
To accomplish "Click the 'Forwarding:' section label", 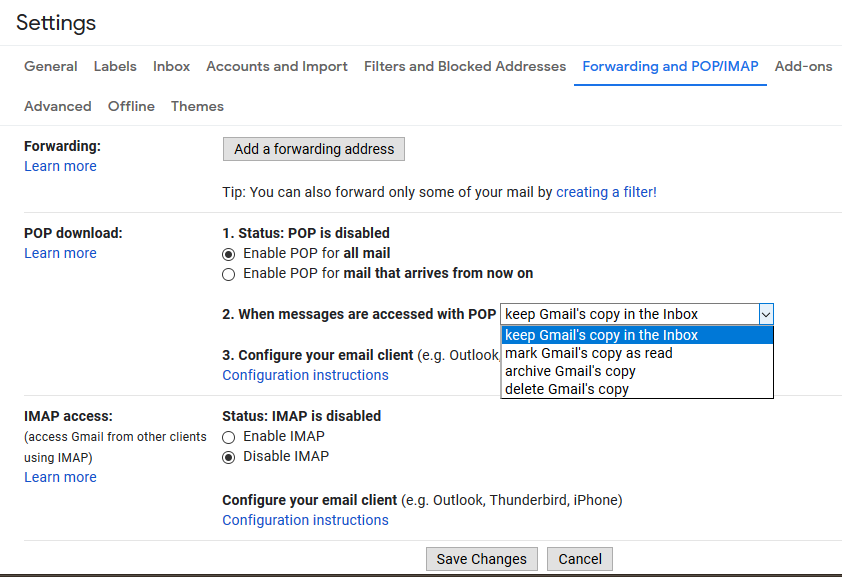I will (x=62, y=146).
